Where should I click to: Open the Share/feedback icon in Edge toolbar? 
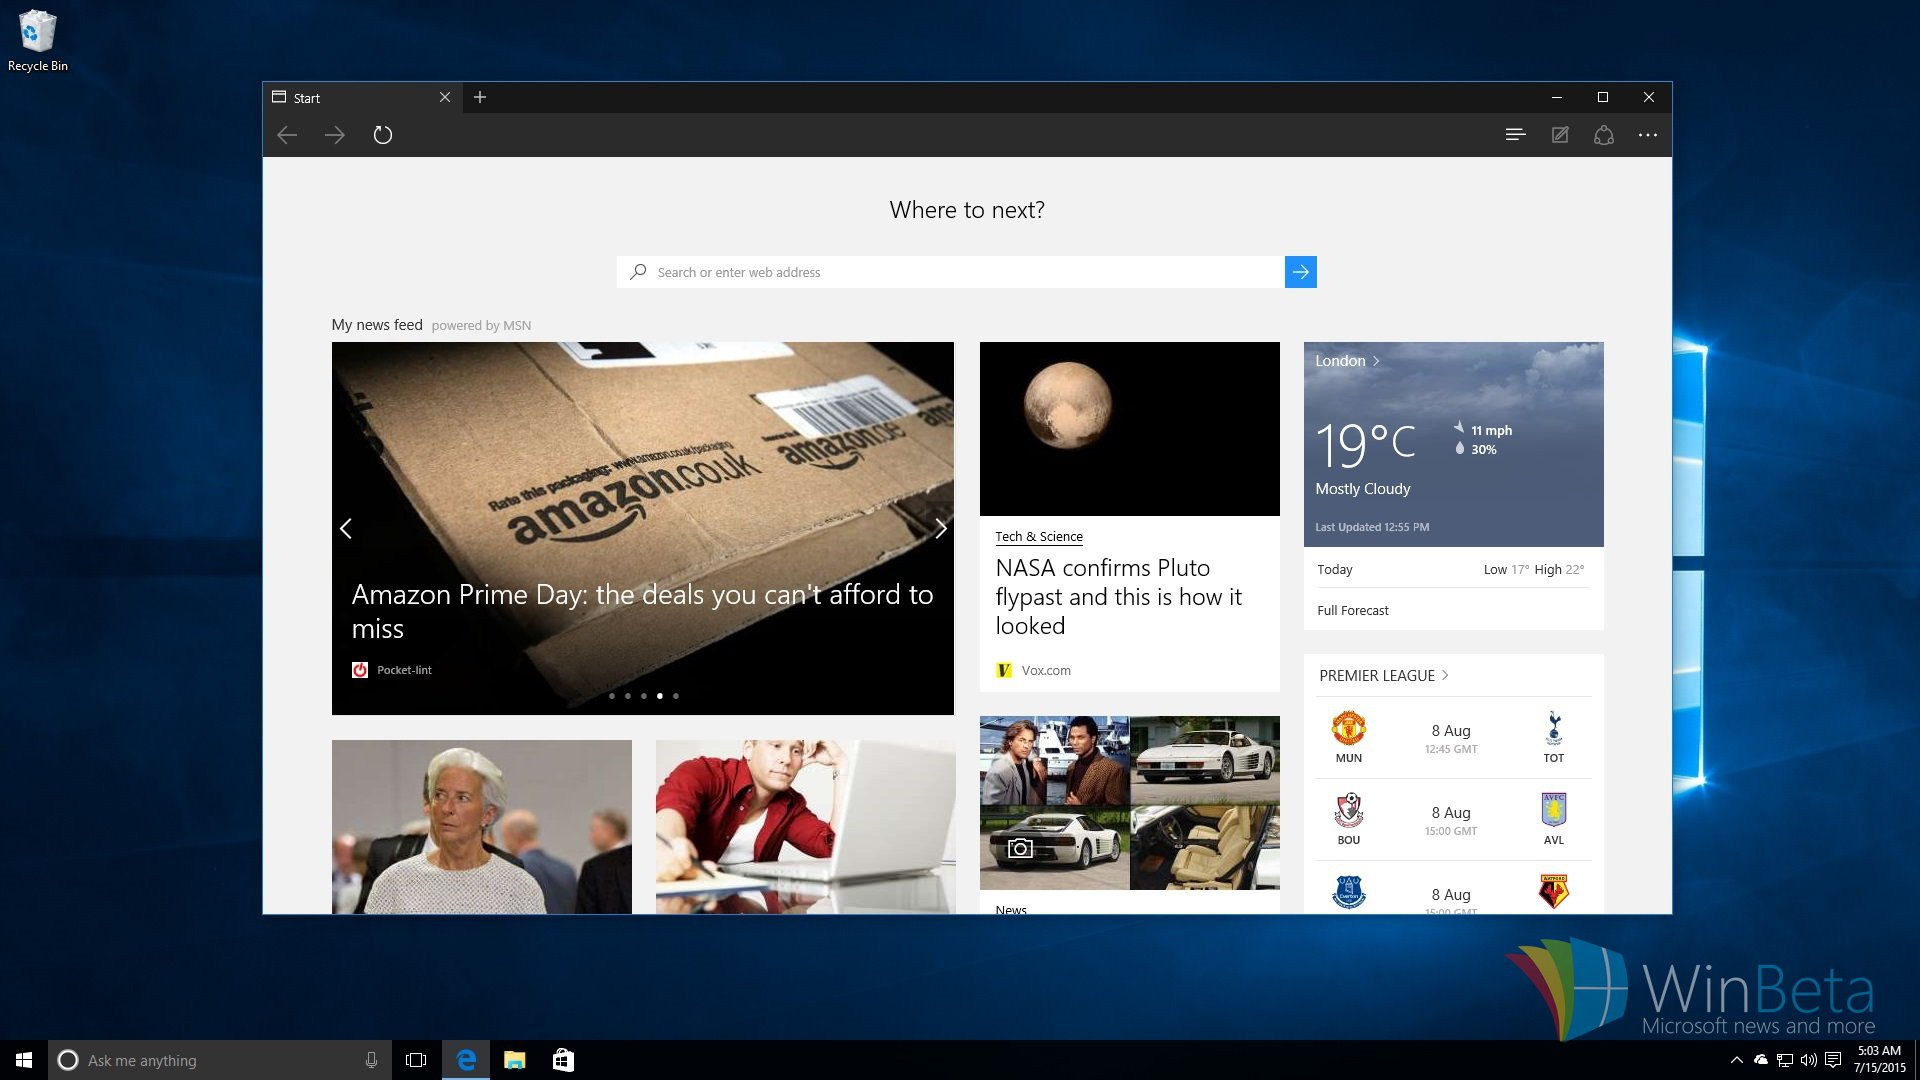[1604, 135]
